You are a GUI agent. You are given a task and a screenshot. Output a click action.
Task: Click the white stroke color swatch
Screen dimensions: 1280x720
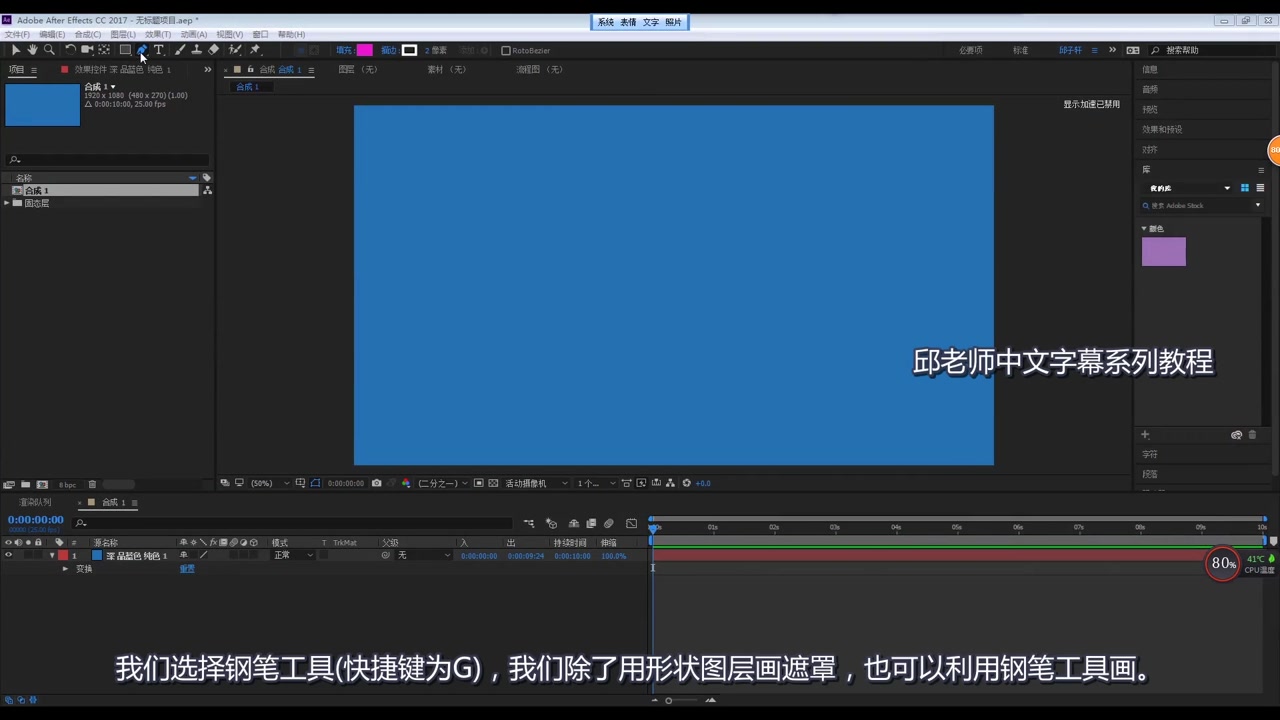(x=409, y=50)
